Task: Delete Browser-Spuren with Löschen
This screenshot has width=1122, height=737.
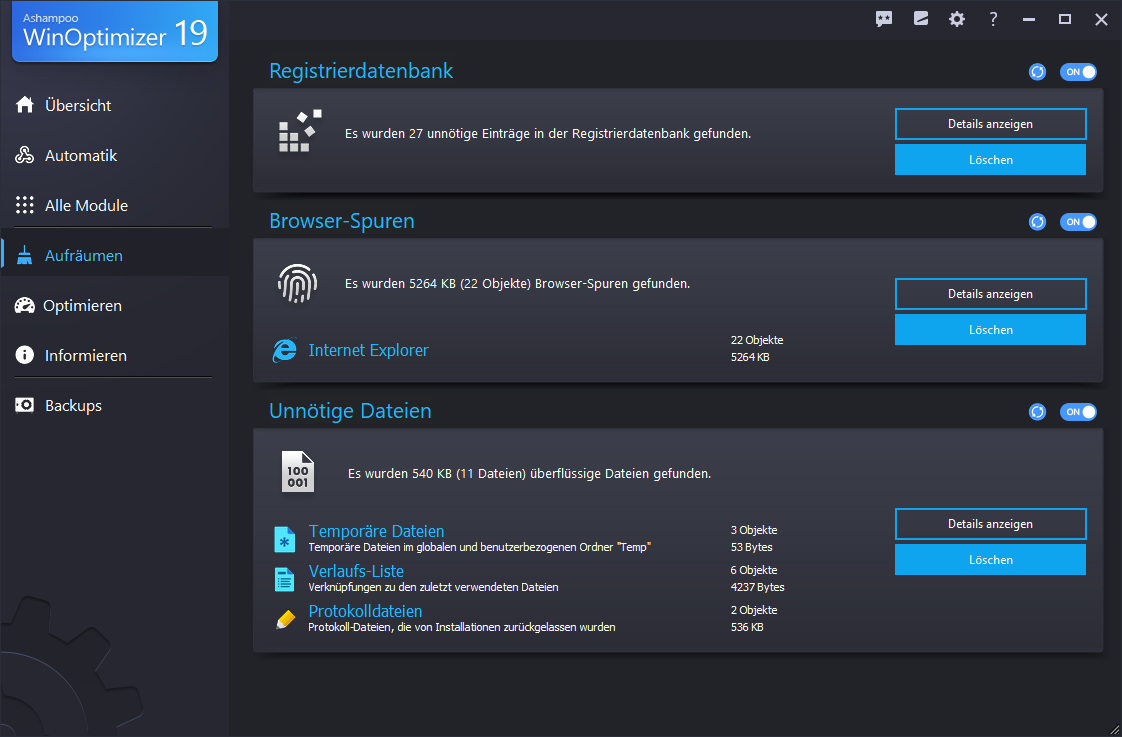Action: [x=990, y=330]
